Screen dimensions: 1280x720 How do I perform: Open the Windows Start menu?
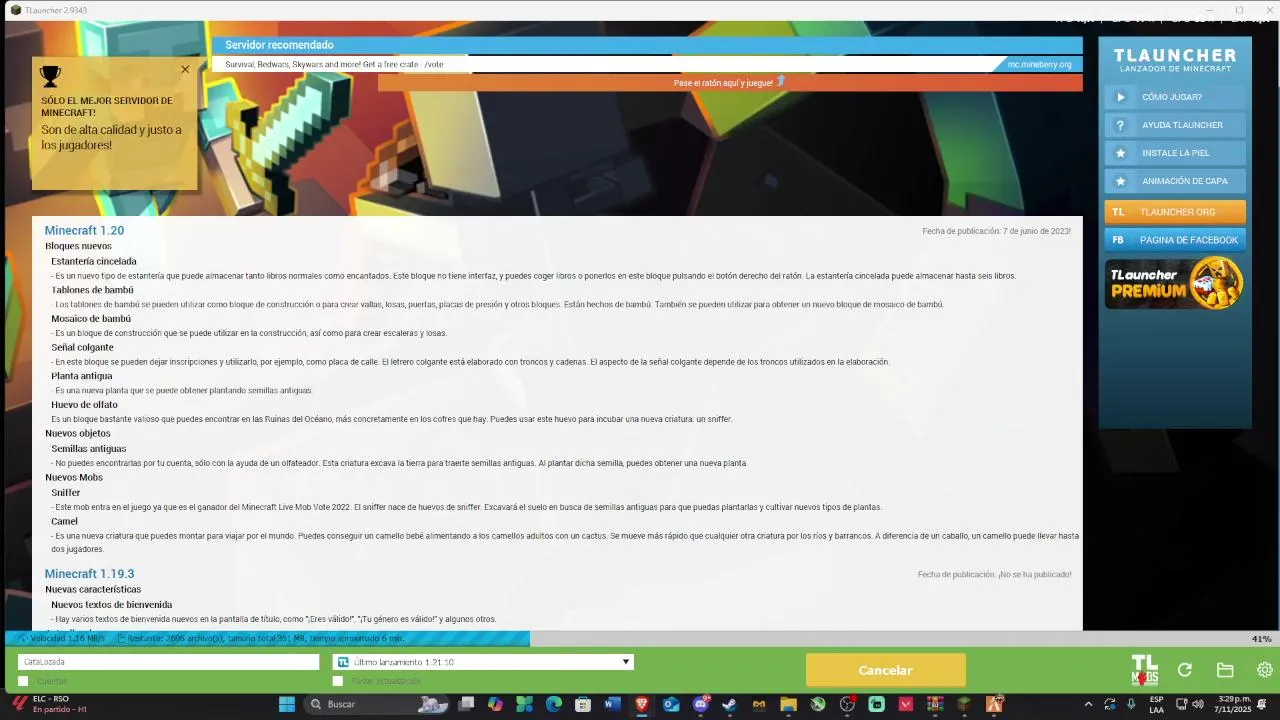(x=287, y=704)
